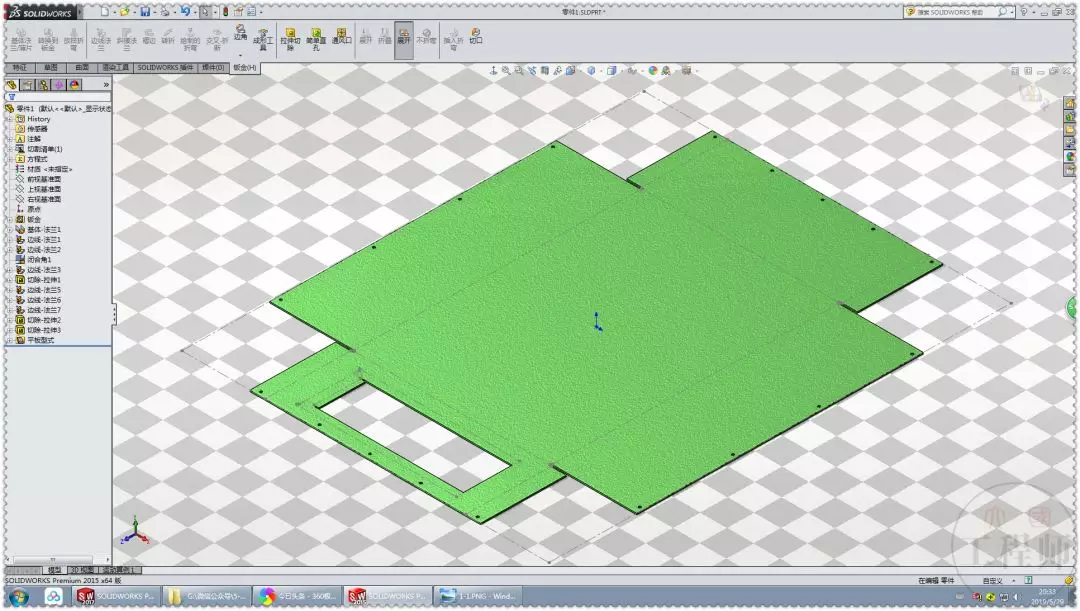This screenshot has height=611, width=1080.
Task: Select the 前视基准面 front plane item
Action: (x=39, y=179)
